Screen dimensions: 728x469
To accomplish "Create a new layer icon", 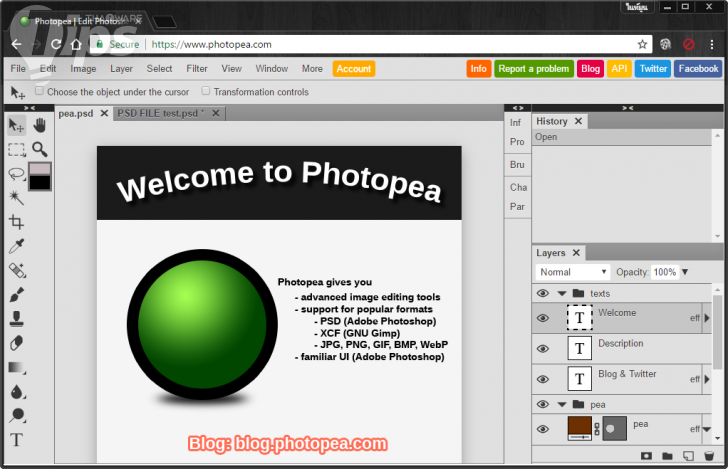I will (x=688, y=456).
